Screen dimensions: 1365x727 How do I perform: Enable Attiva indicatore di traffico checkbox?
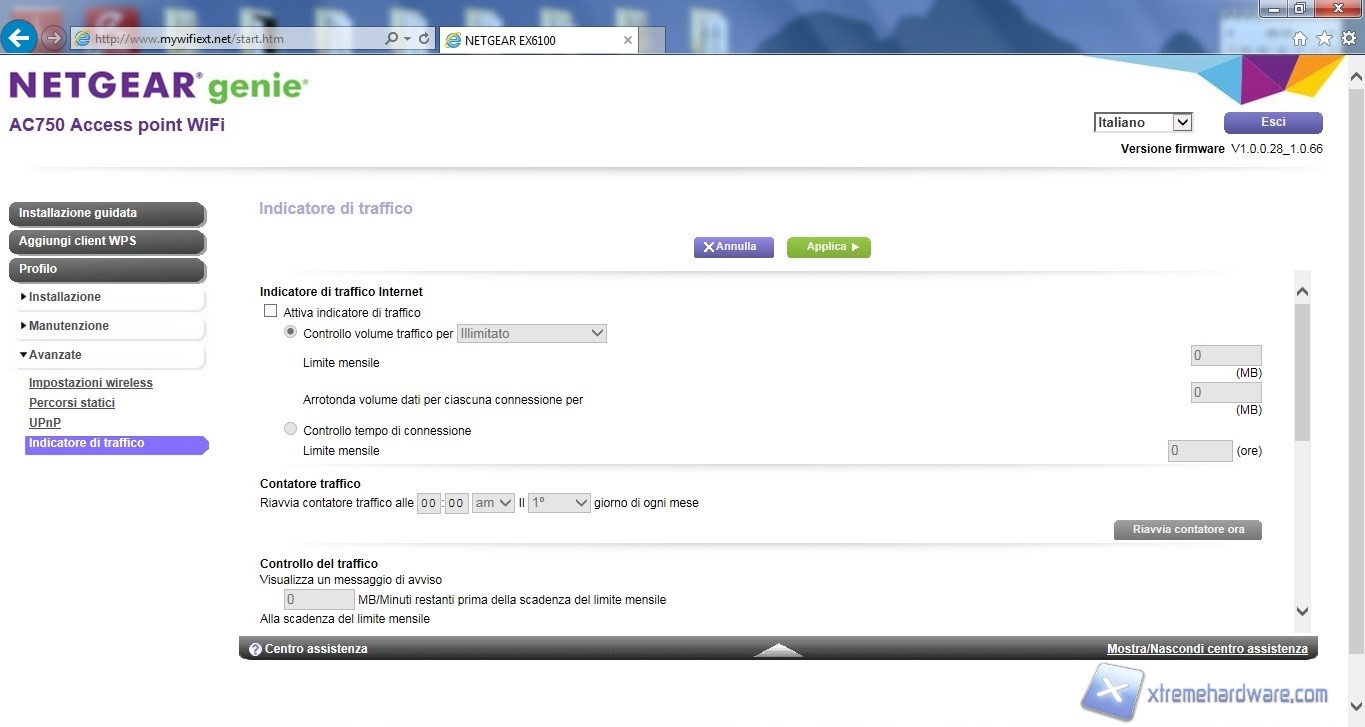click(x=270, y=312)
